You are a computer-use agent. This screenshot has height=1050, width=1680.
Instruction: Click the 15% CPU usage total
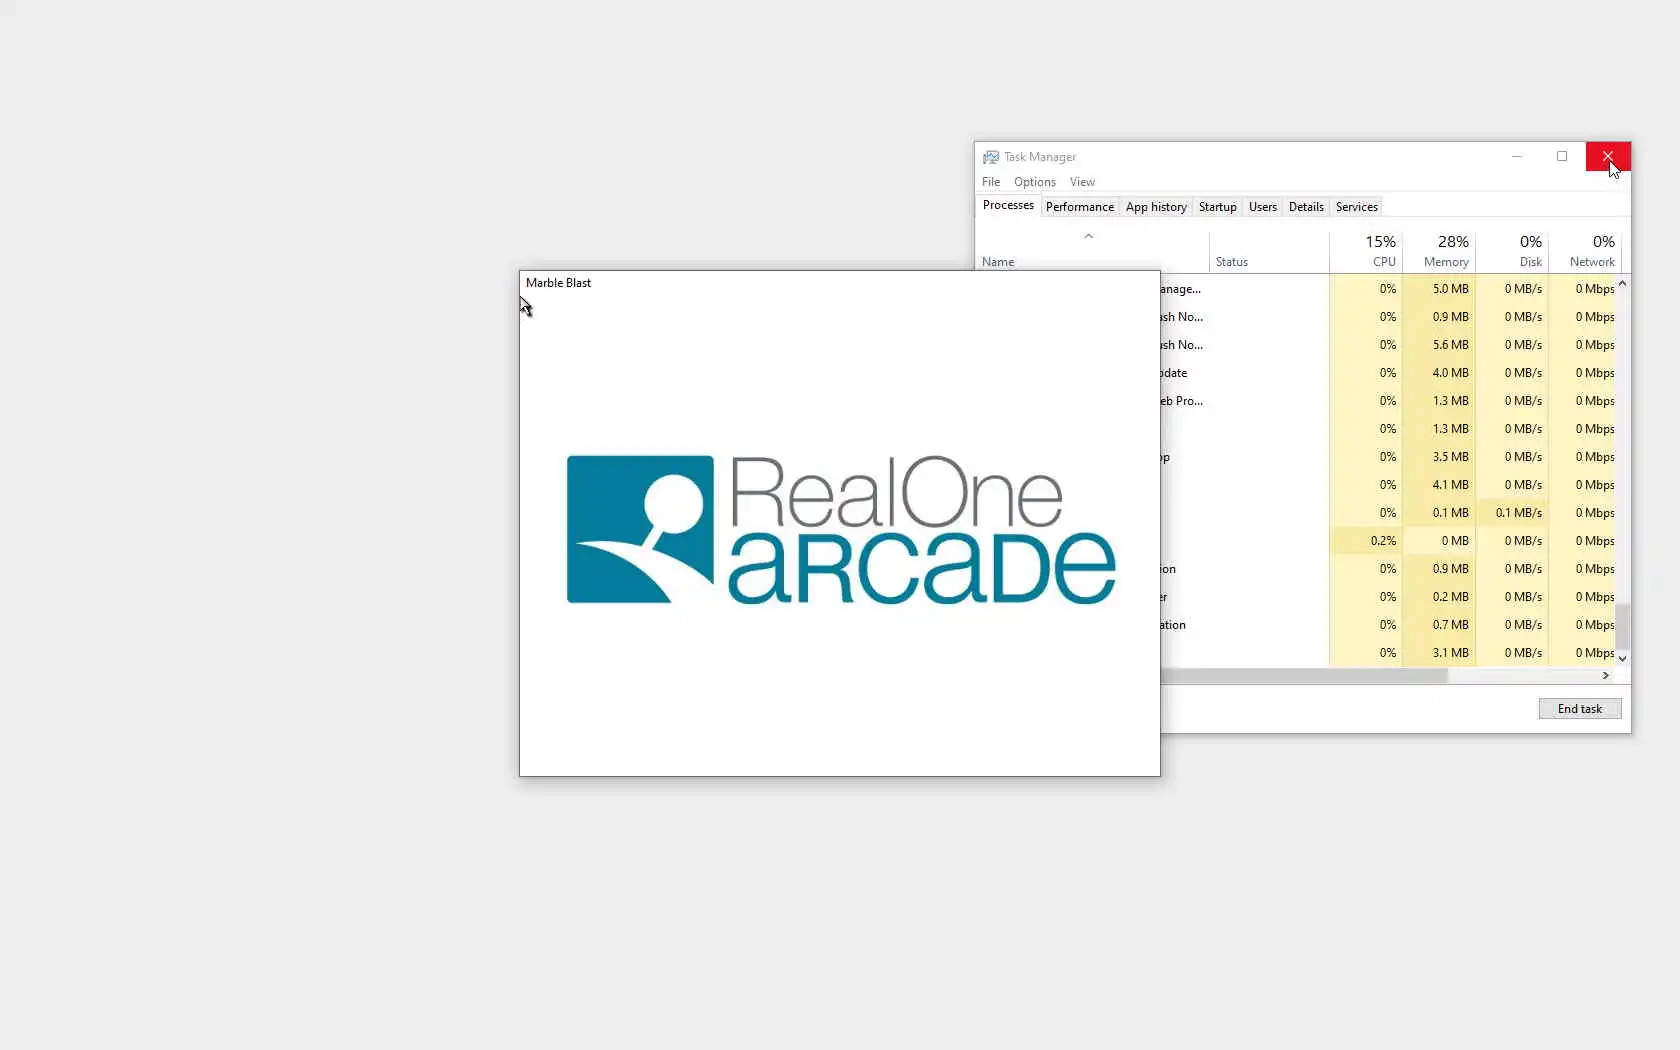tap(1380, 242)
